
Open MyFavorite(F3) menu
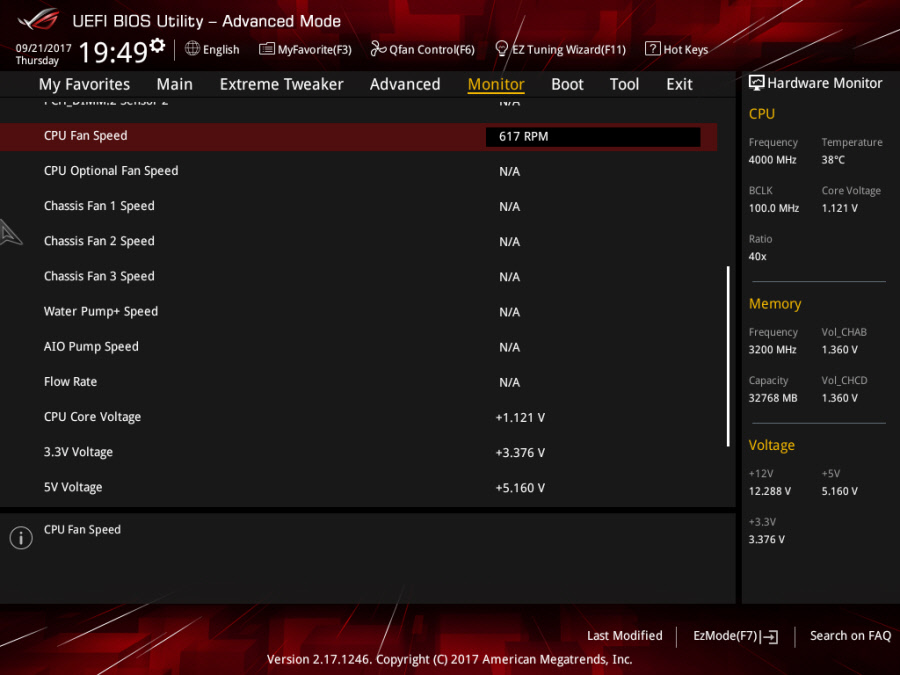305,49
